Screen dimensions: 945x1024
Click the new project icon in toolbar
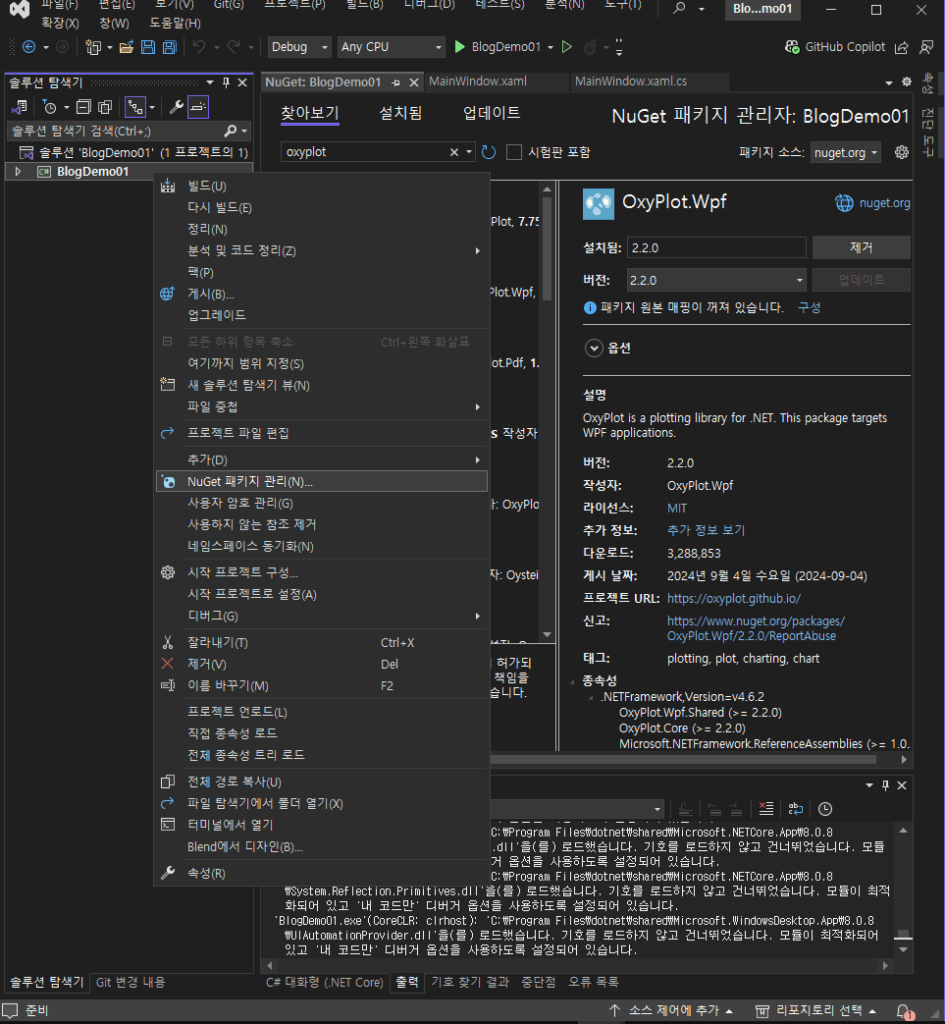pyautogui.click(x=93, y=47)
